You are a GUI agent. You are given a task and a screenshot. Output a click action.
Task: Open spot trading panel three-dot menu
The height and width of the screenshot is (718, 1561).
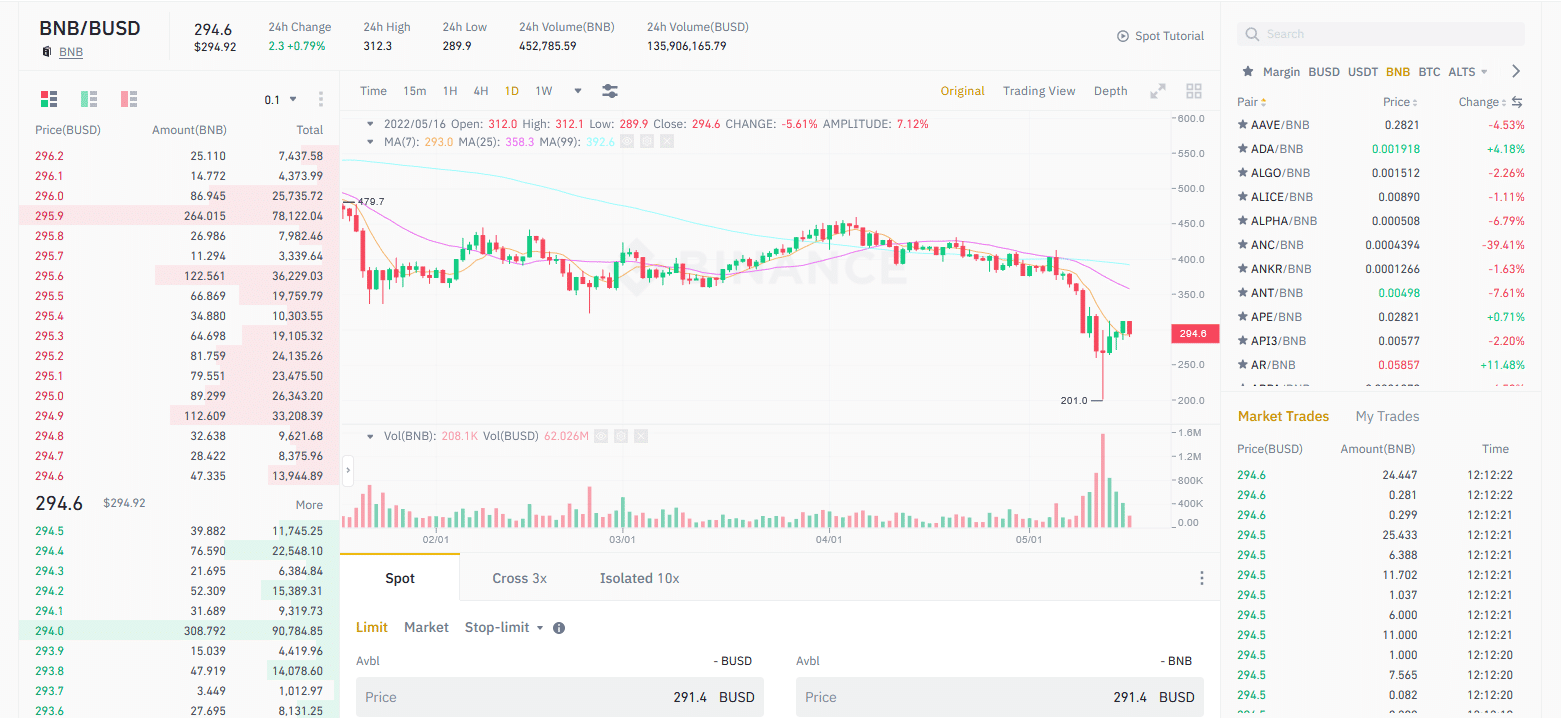(1201, 578)
